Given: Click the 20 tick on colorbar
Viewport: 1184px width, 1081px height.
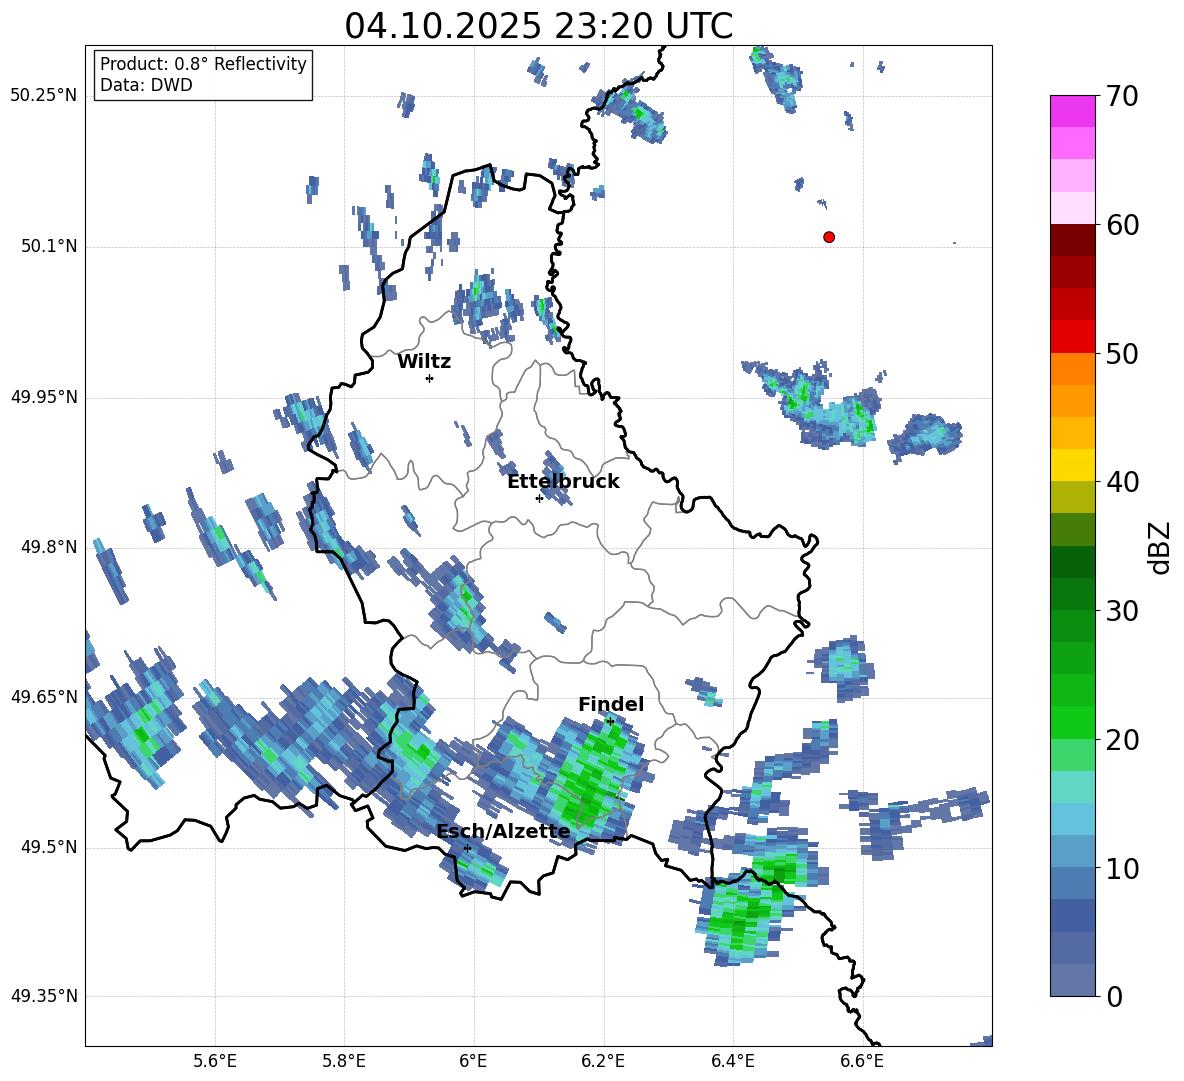Looking at the screenshot, I should 1122,739.
